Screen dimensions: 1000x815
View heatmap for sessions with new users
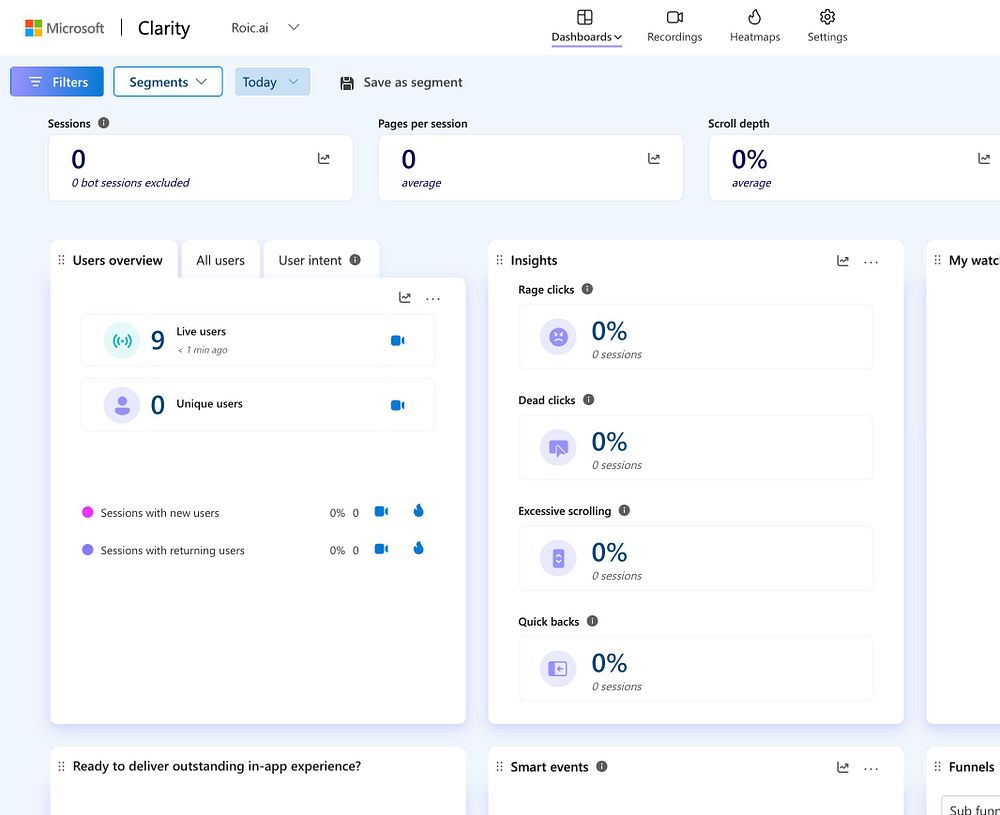pyautogui.click(x=418, y=511)
